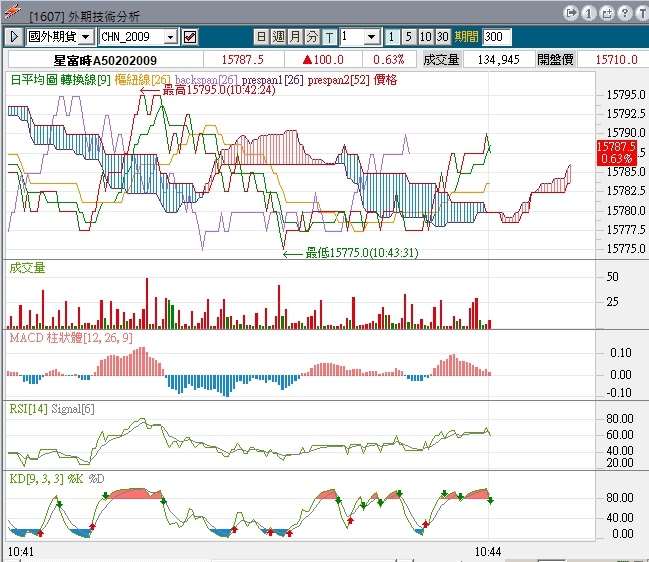Click the Signal[6] indicator label
Image resolution: width=649 pixels, height=562 pixels.
(x=73, y=409)
